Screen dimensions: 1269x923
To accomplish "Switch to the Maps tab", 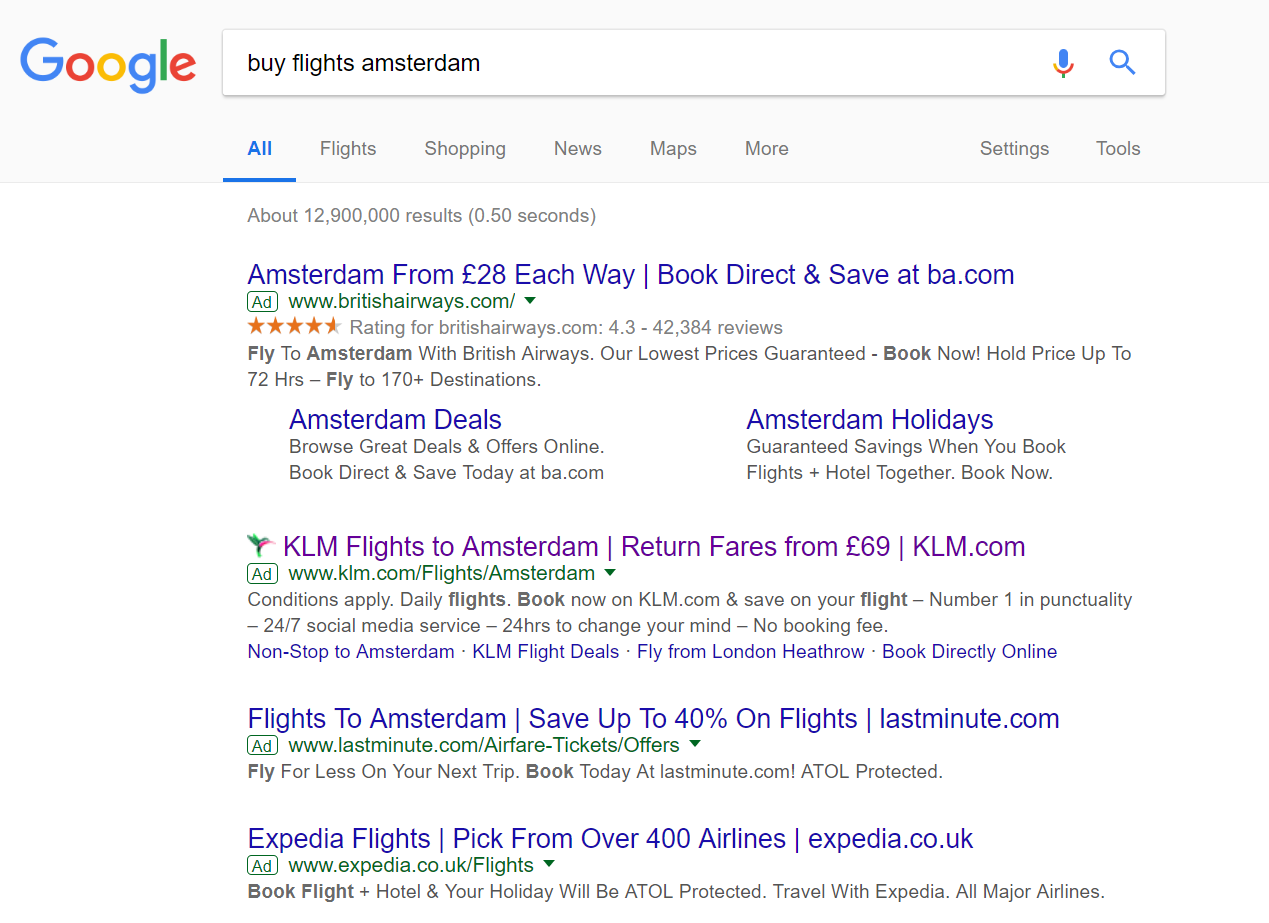I will pyautogui.click(x=673, y=149).
